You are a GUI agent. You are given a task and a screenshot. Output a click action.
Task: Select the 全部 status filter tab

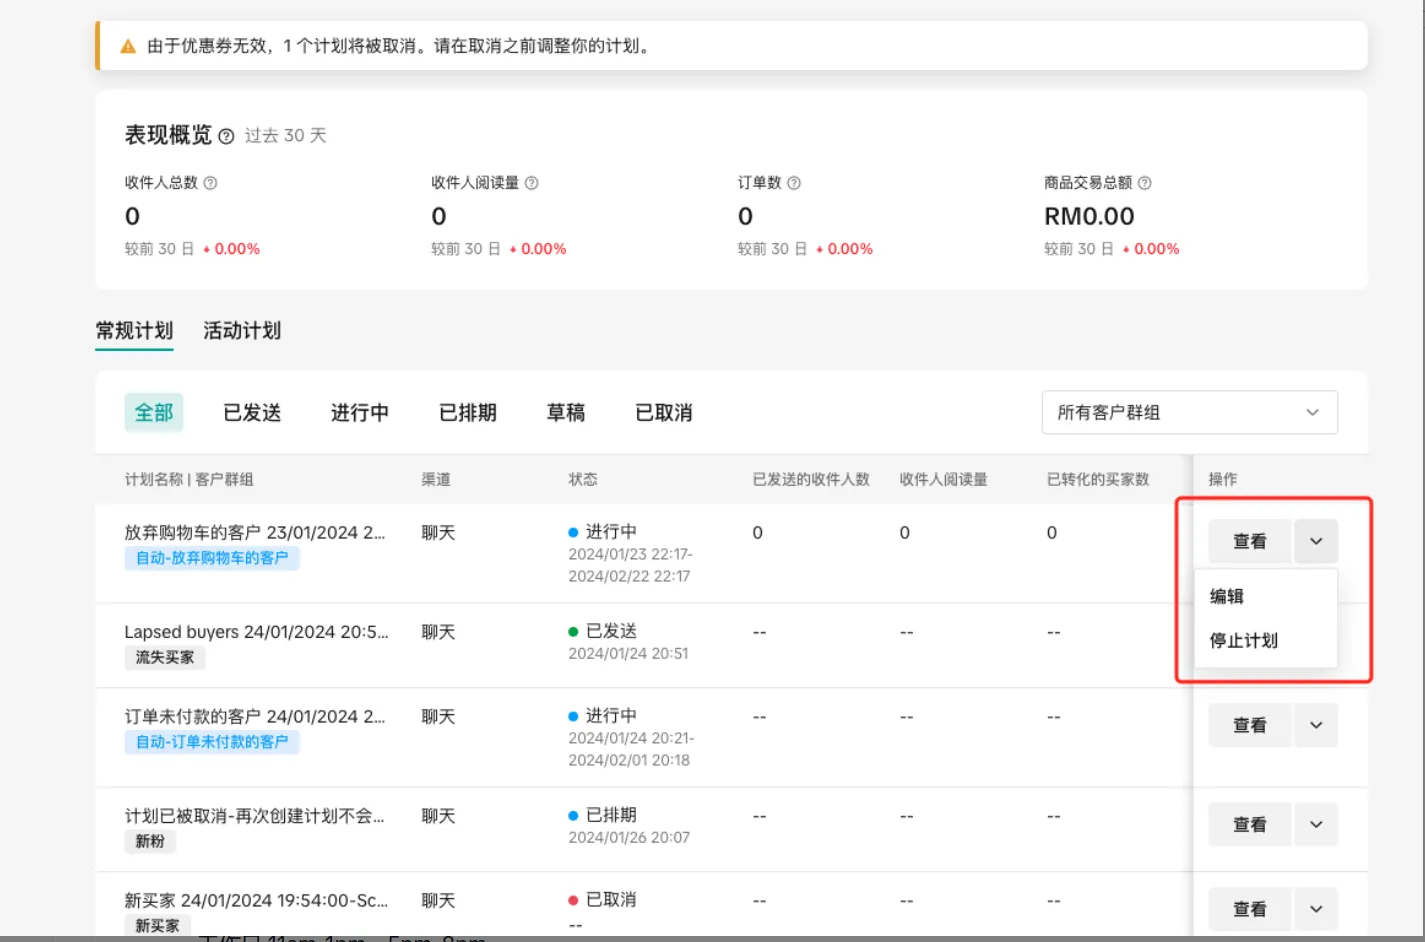154,412
